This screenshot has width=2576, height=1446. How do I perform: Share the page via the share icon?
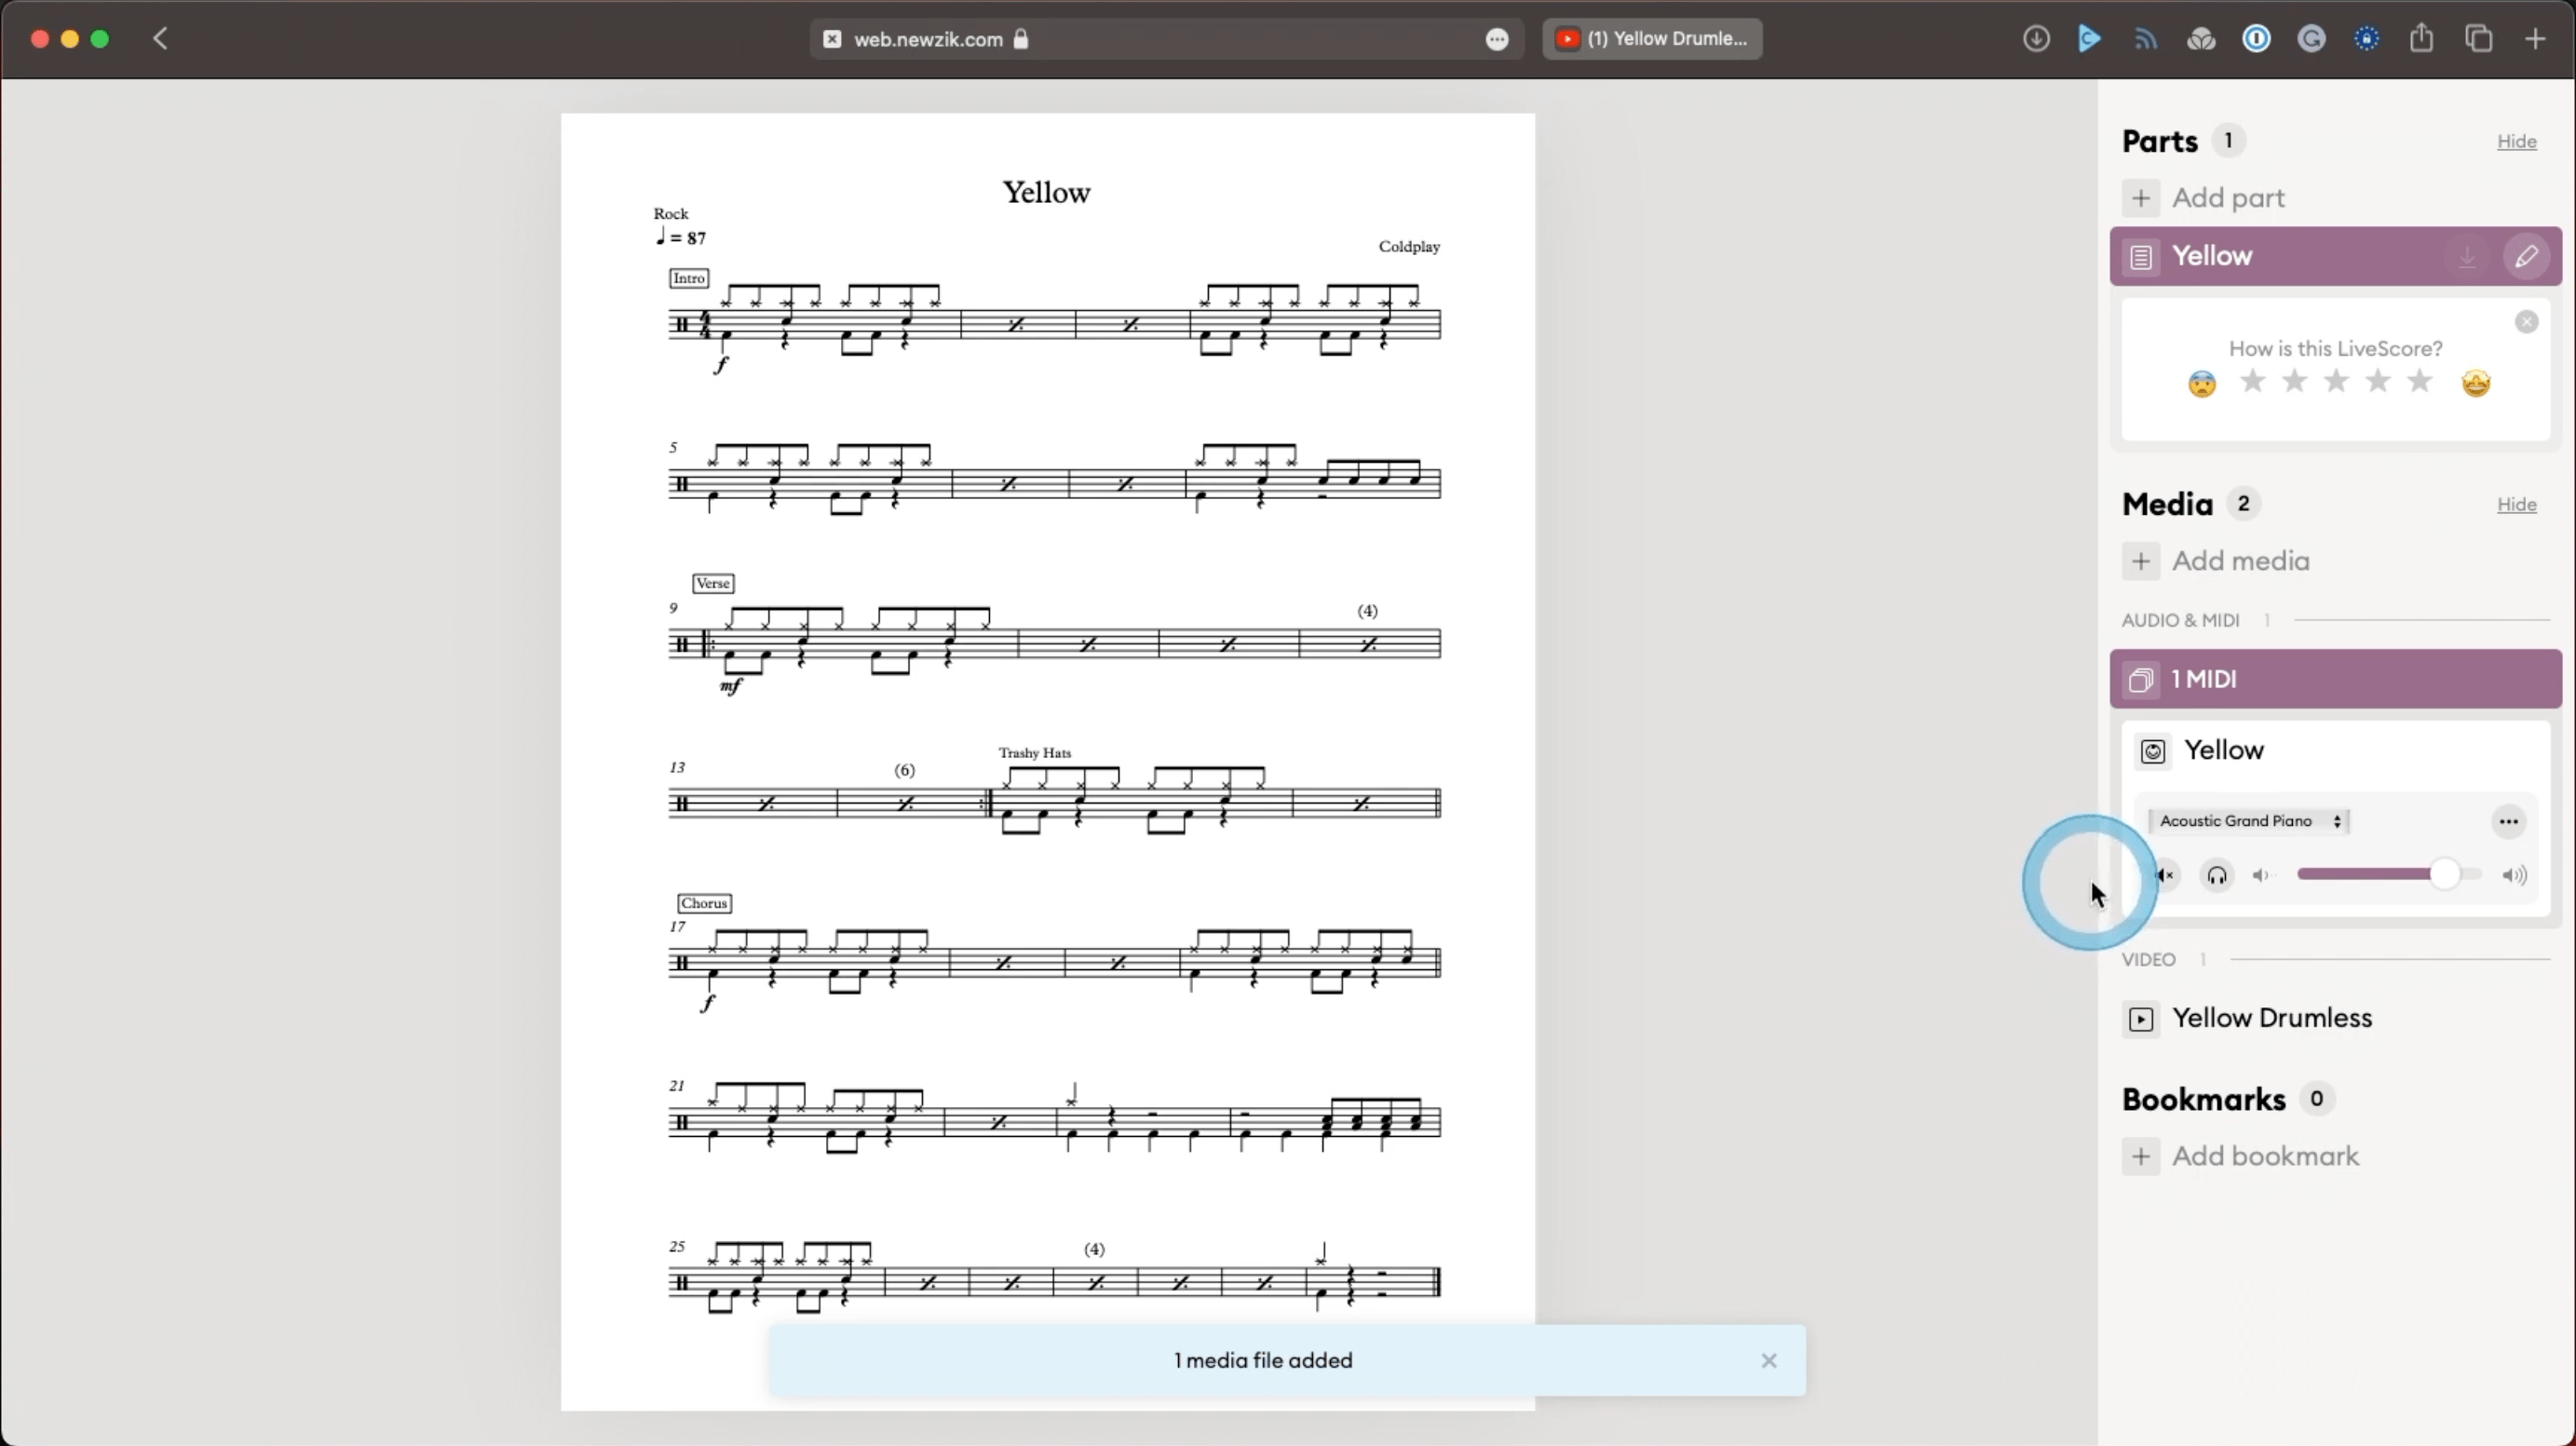2421,39
